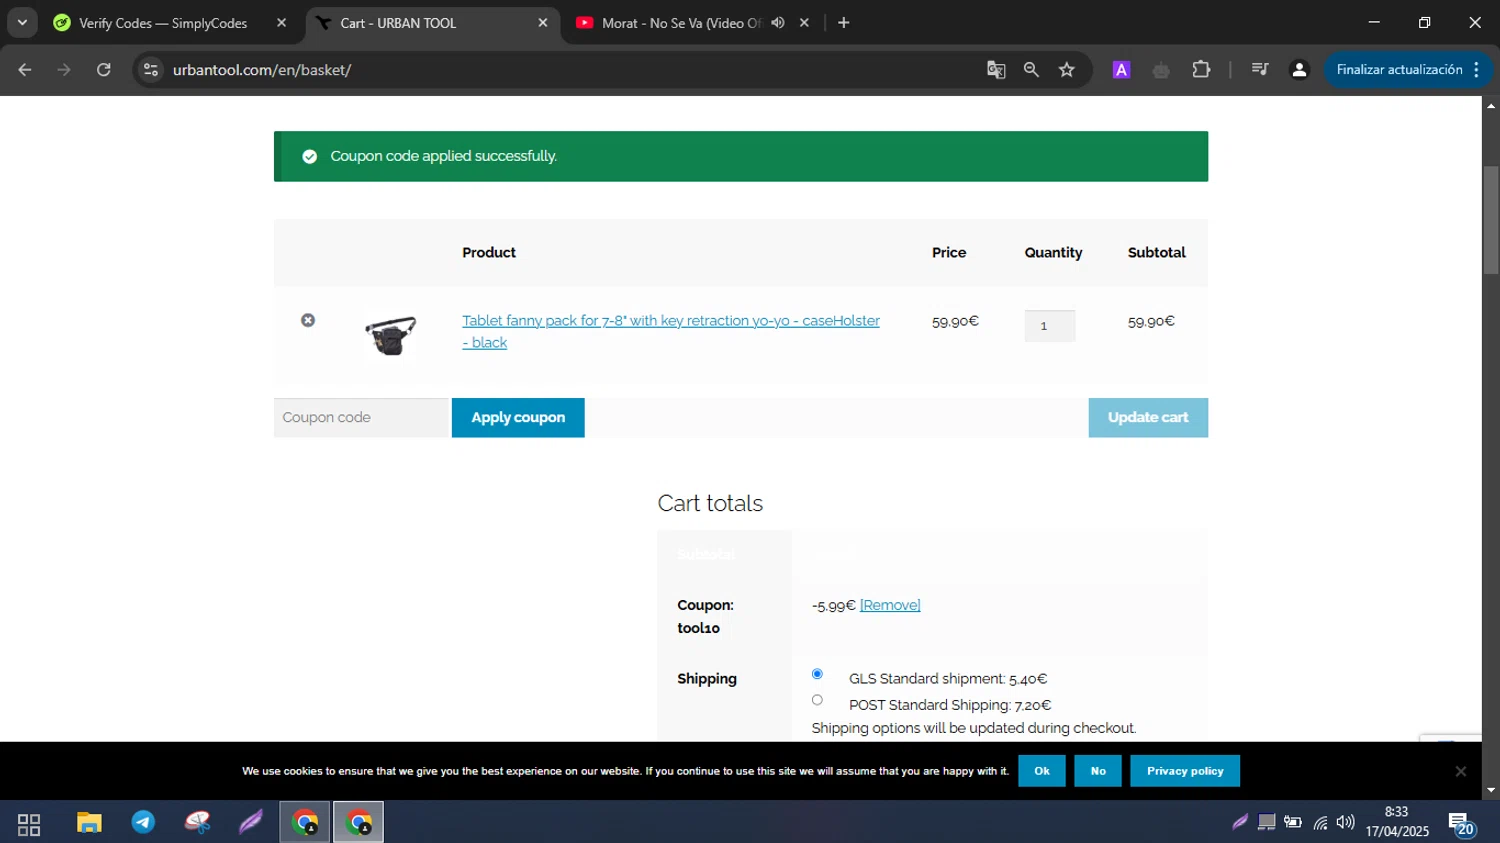Select GLS Standard shipment option
This screenshot has height=843, width=1500.
(817, 674)
